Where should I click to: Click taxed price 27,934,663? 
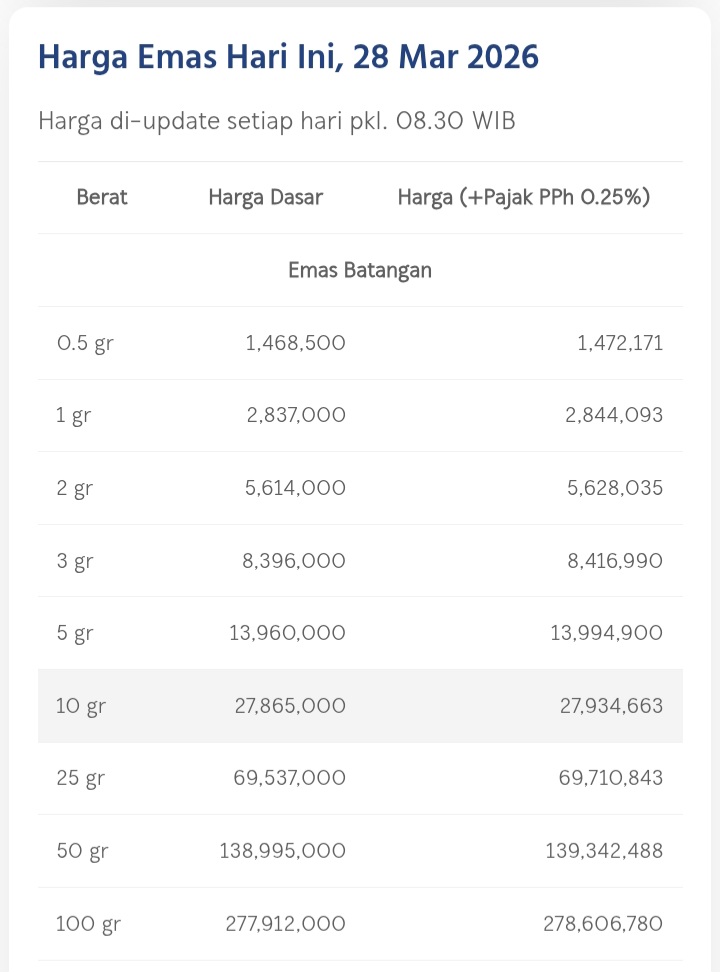pos(609,706)
